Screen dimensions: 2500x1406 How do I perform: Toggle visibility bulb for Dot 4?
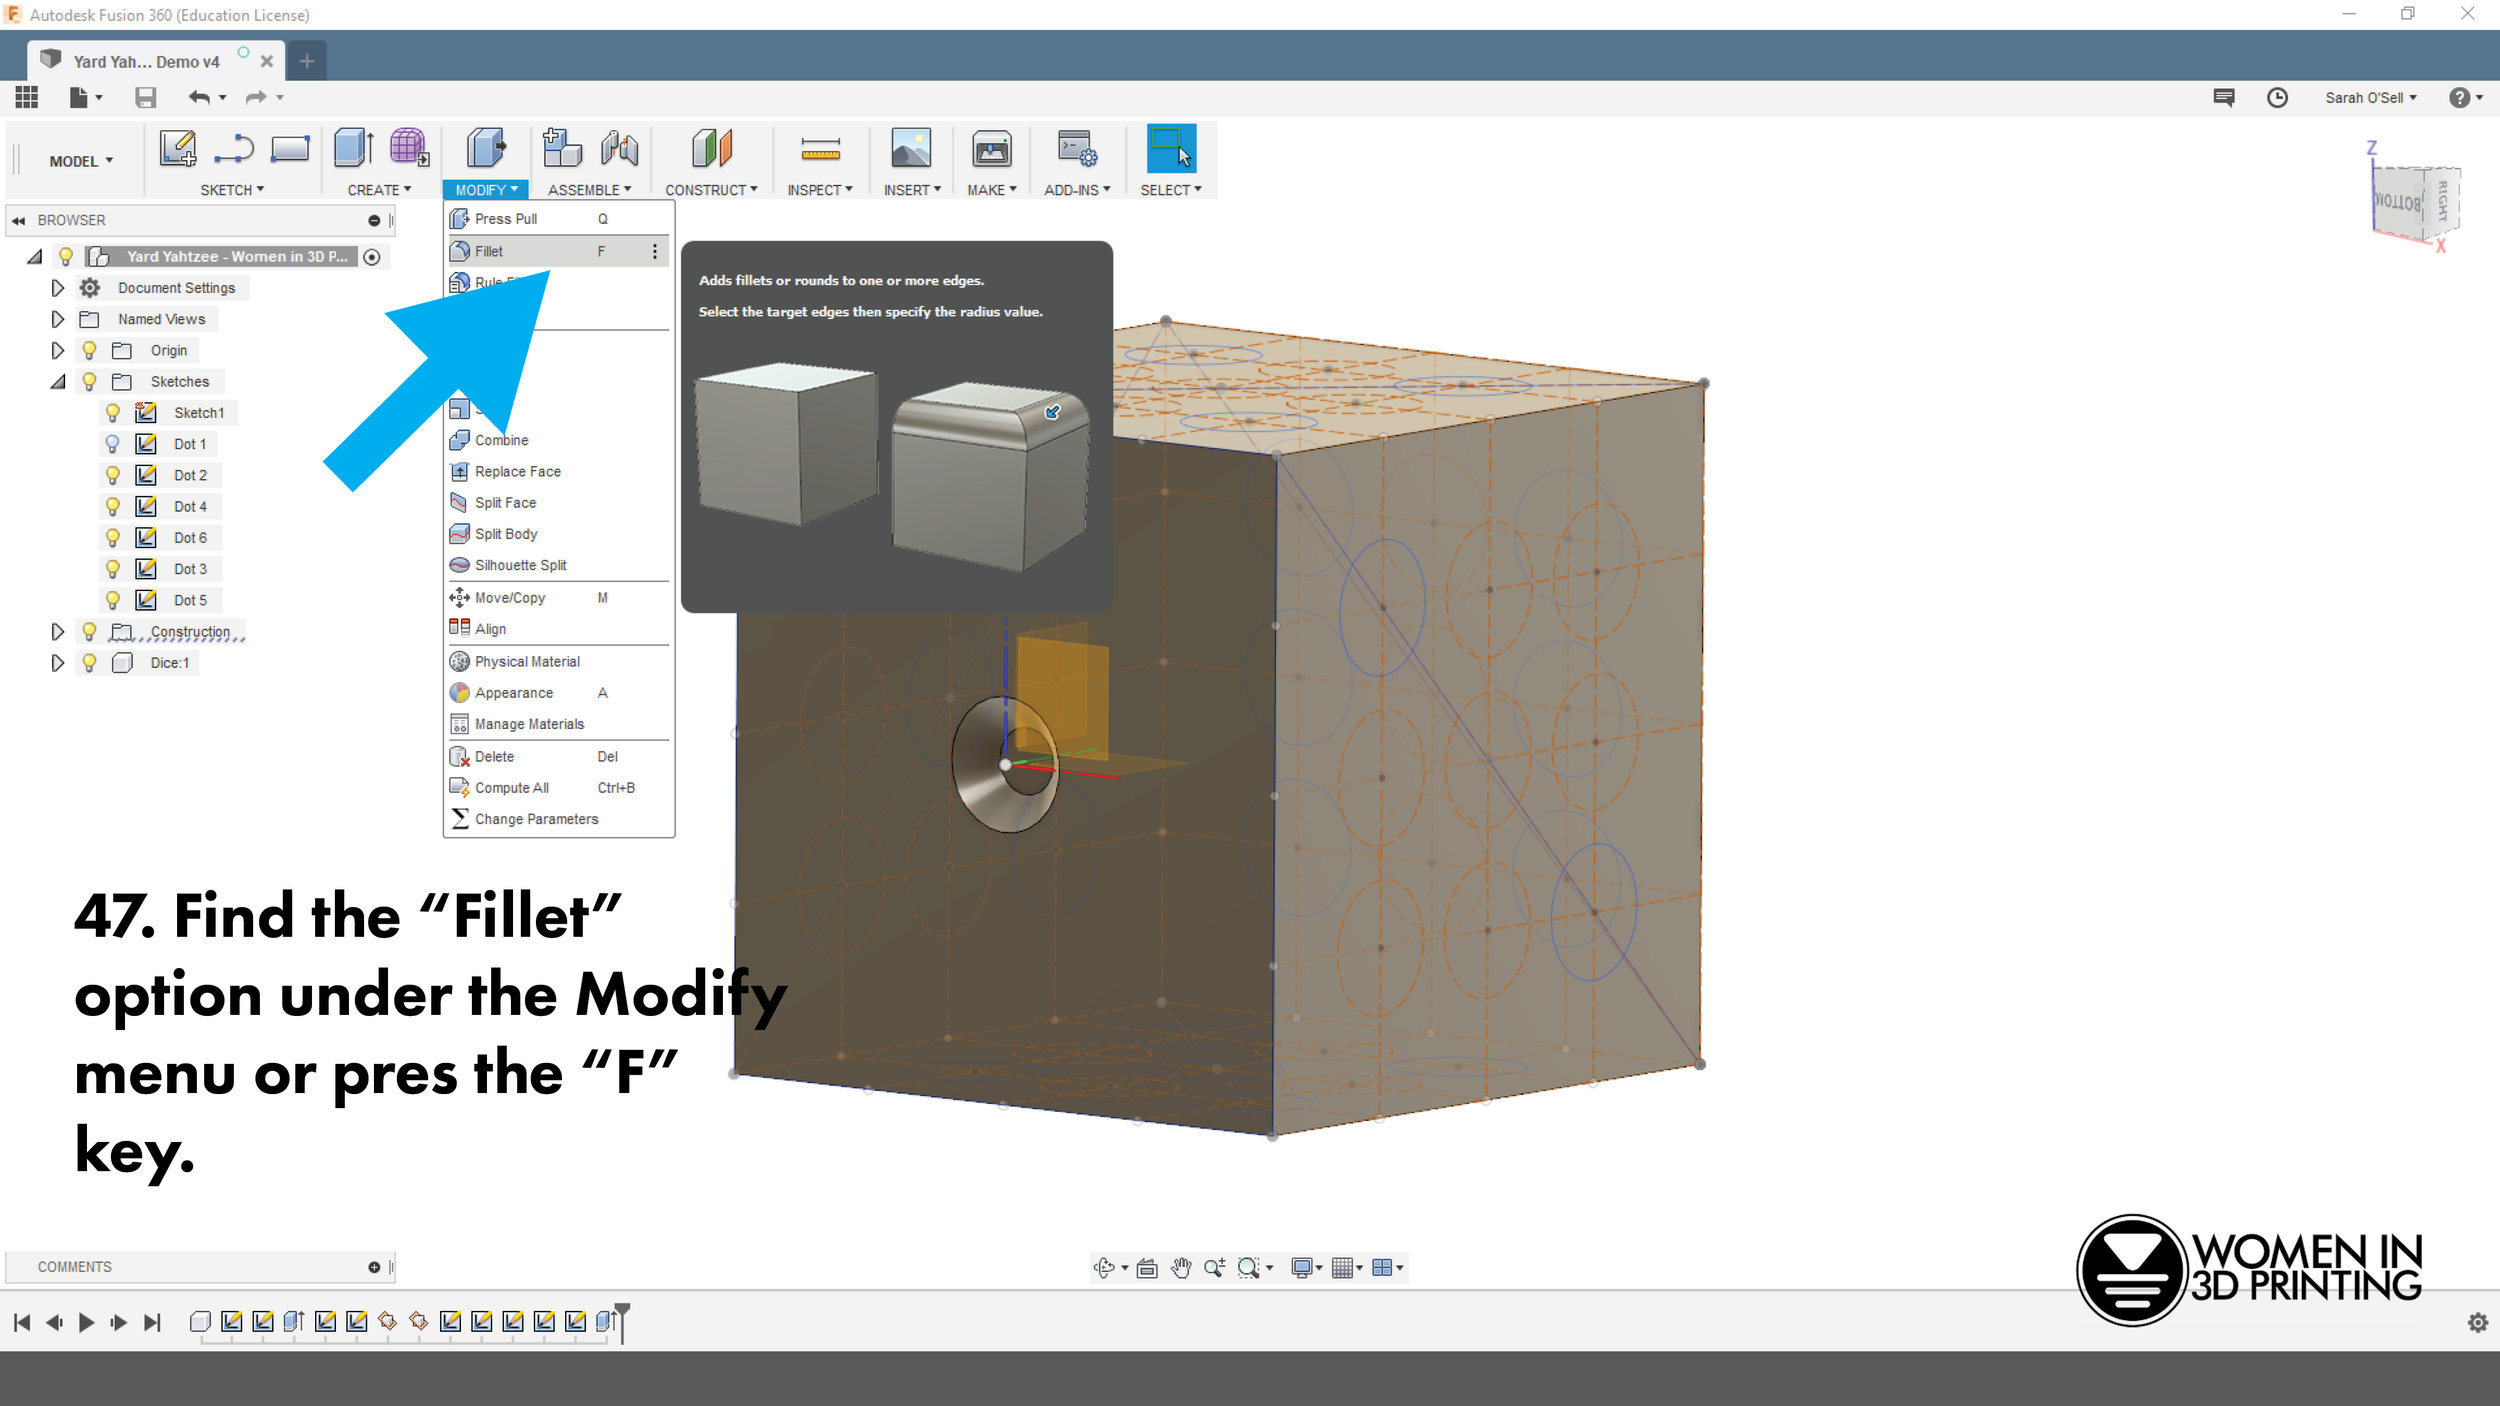click(x=113, y=506)
